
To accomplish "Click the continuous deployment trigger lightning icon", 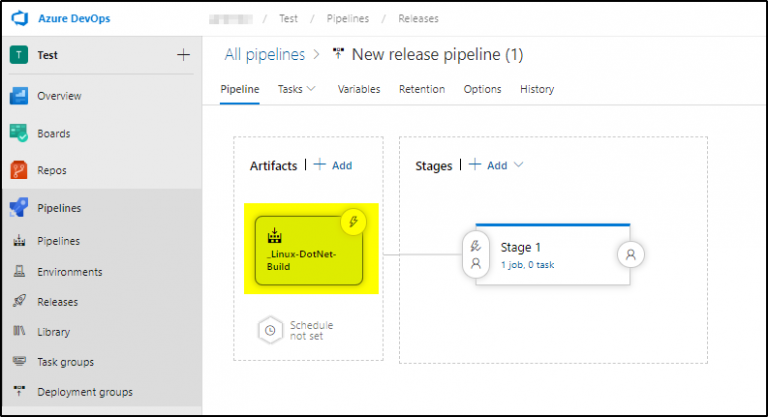I will click(x=354, y=222).
